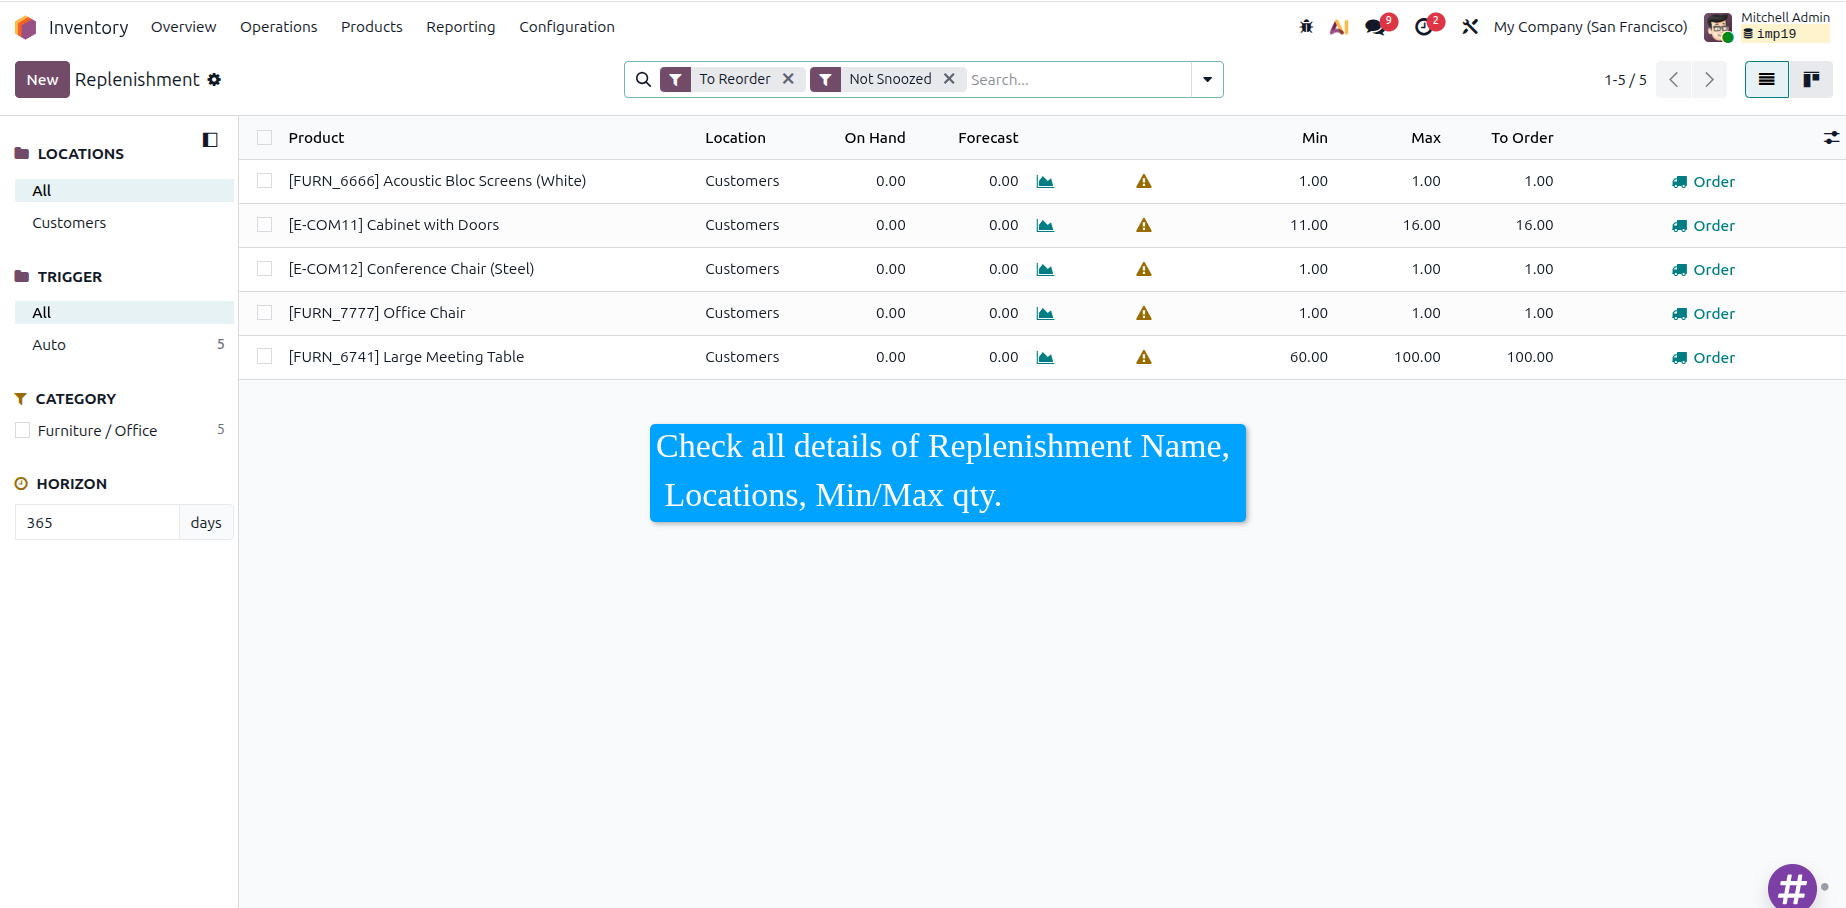Viewport: 1846px width, 908px height.
Task: Order Cabinet with Doors replenishment
Action: coord(1703,225)
